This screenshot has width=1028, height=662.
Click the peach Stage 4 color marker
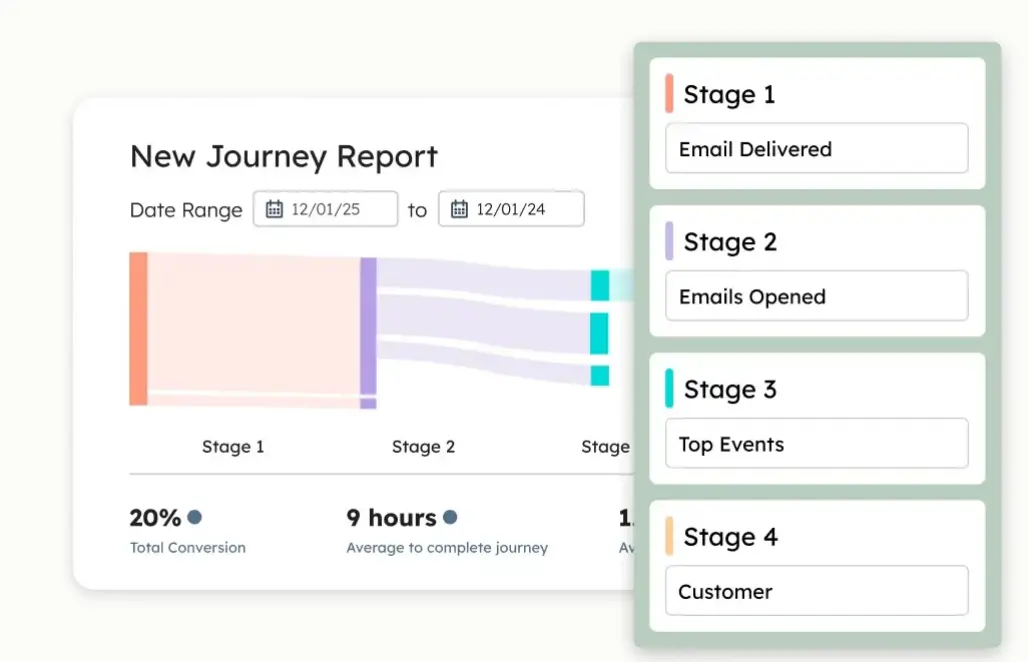pos(669,536)
